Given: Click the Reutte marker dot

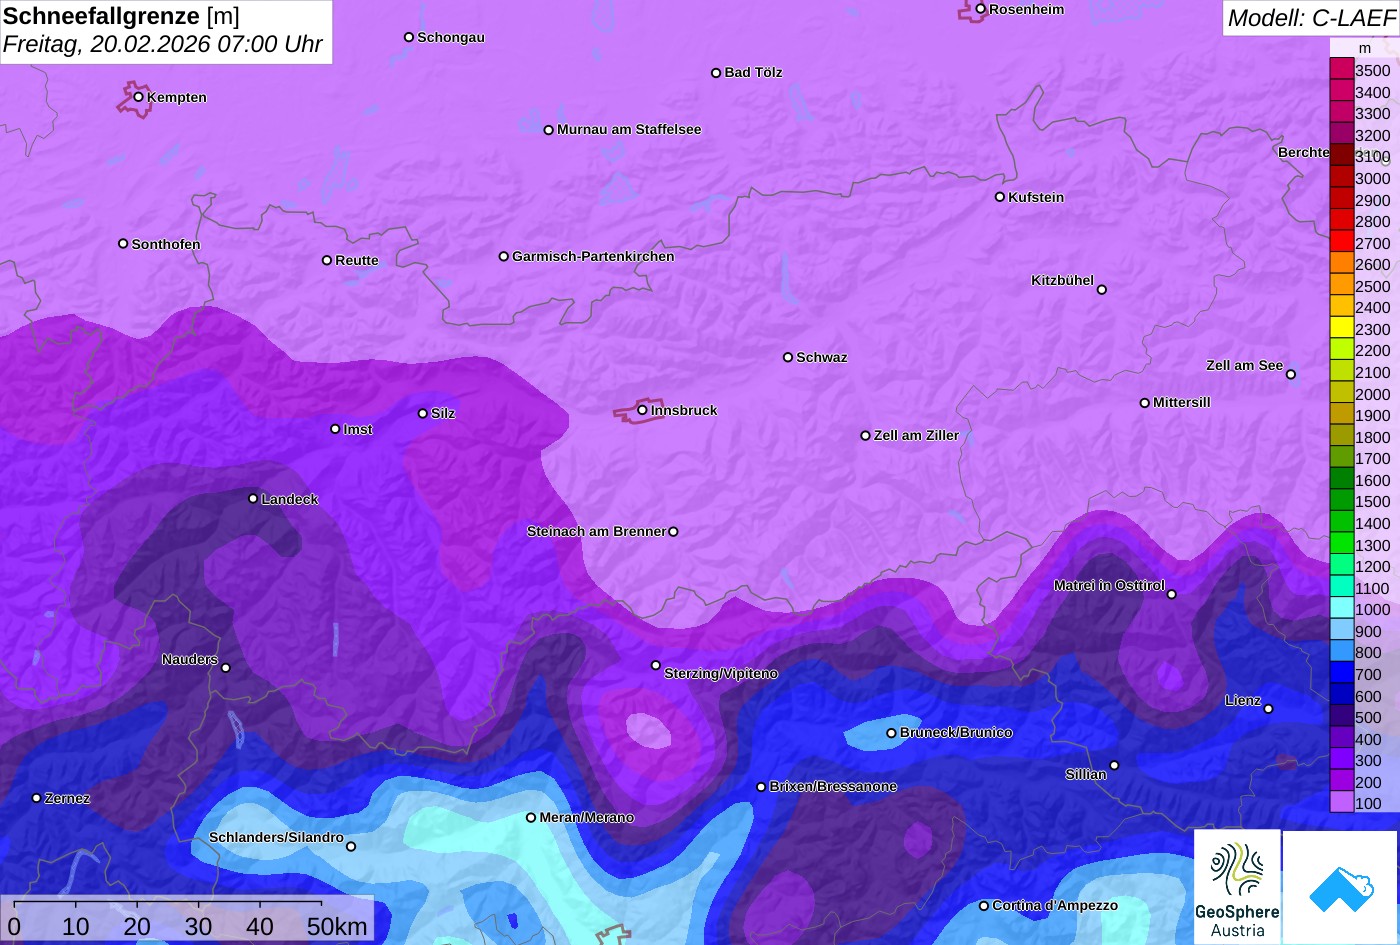Looking at the screenshot, I should coord(327,260).
